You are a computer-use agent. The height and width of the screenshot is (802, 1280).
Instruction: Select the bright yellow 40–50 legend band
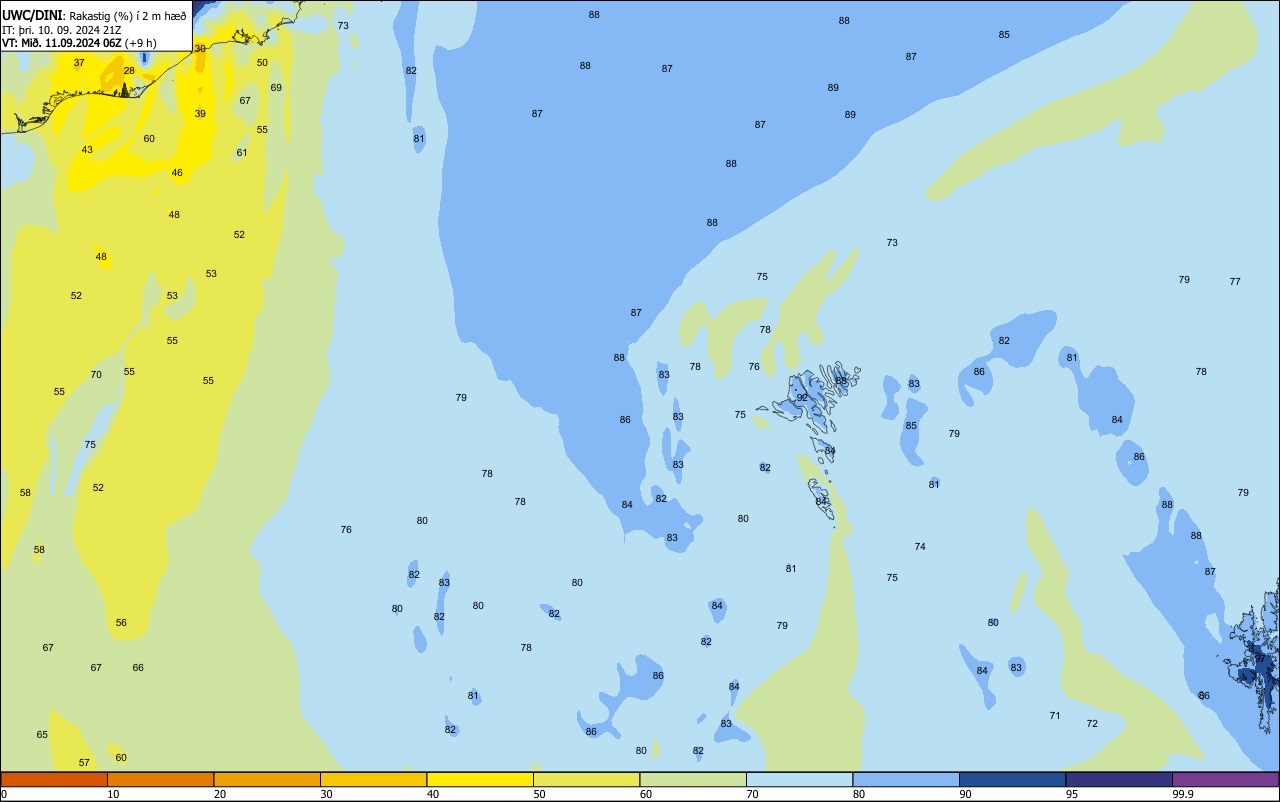click(480, 779)
